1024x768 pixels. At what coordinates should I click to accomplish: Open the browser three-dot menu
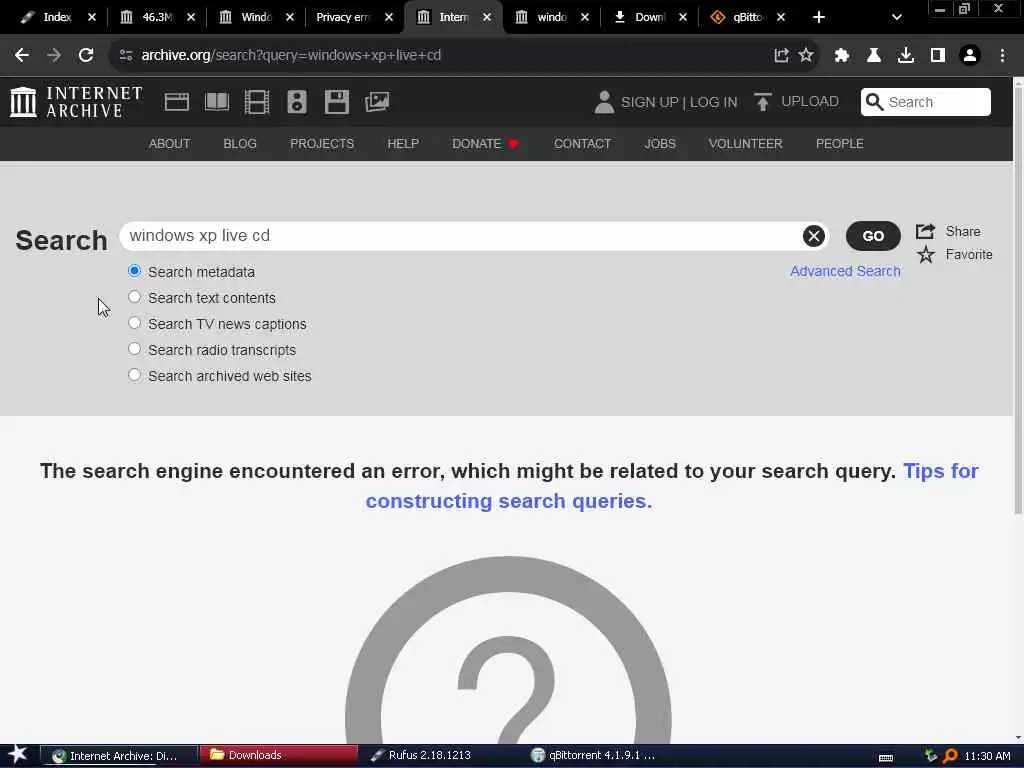pyautogui.click(x=1002, y=56)
